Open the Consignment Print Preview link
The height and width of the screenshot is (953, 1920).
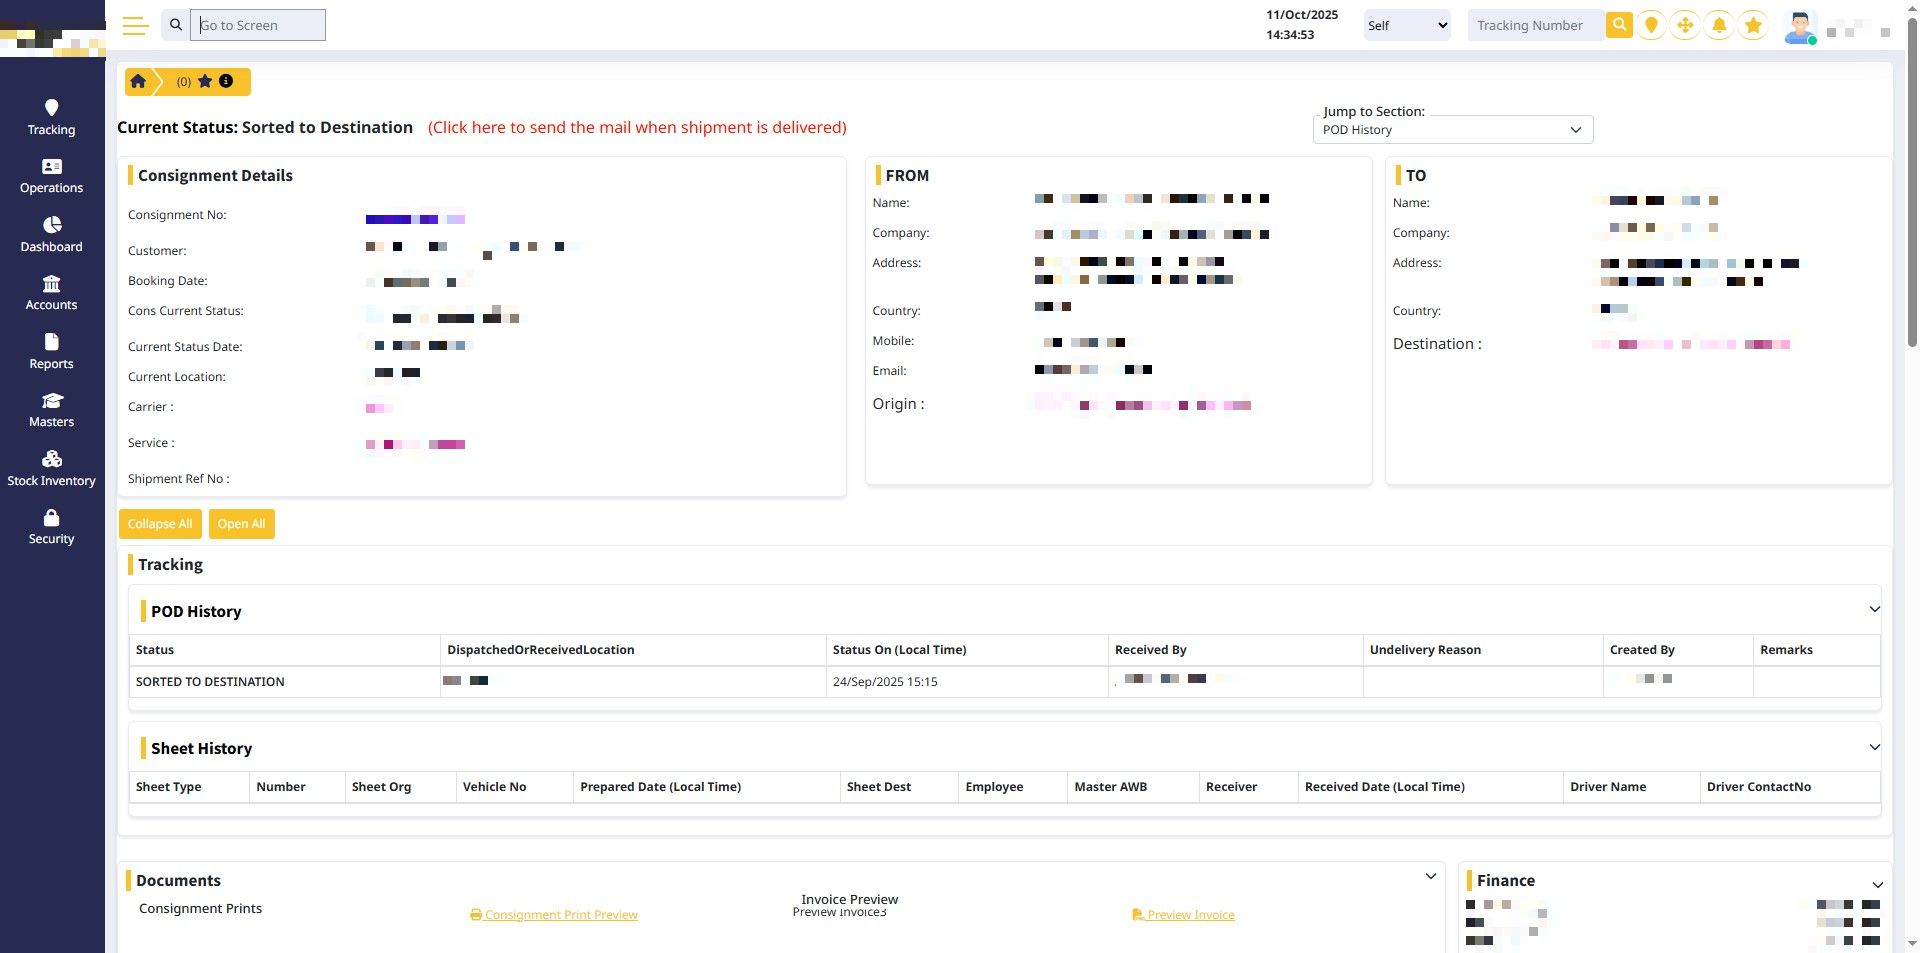pos(554,915)
